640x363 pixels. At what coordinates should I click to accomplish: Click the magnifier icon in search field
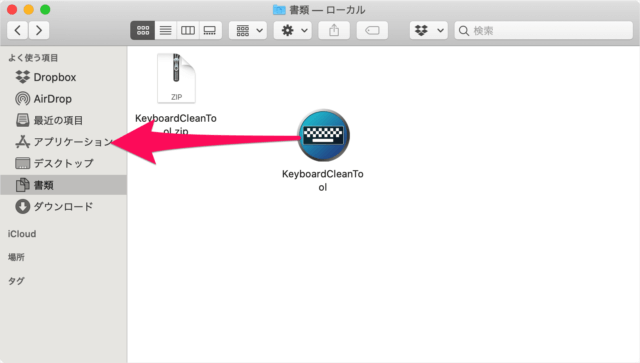(464, 31)
